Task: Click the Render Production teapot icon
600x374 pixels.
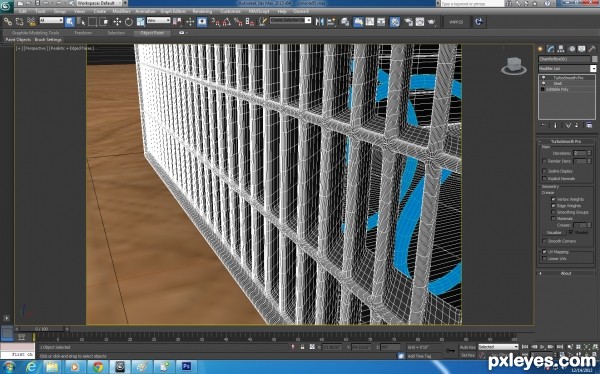Action: tap(432, 22)
